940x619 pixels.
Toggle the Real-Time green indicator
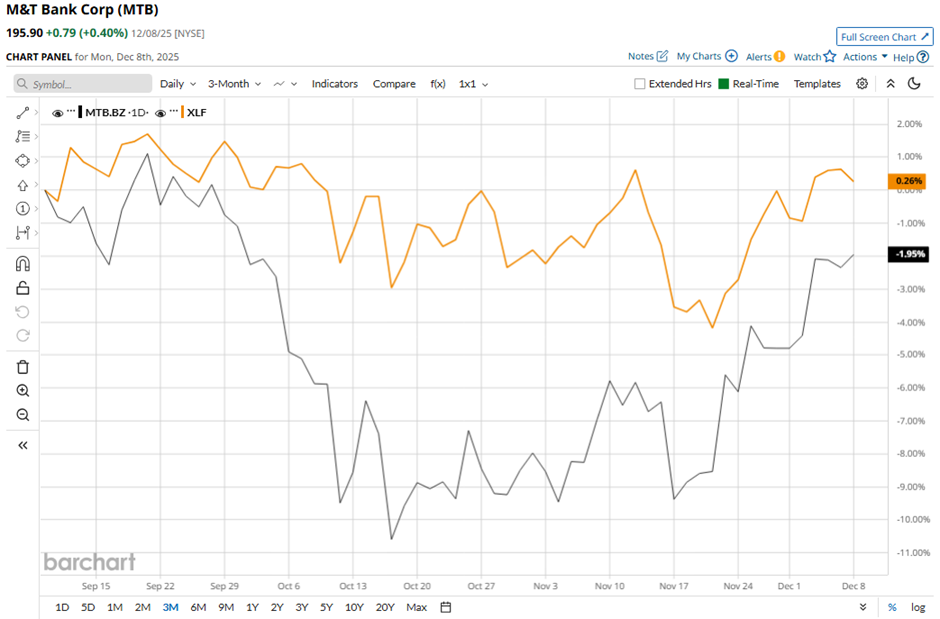[724, 84]
